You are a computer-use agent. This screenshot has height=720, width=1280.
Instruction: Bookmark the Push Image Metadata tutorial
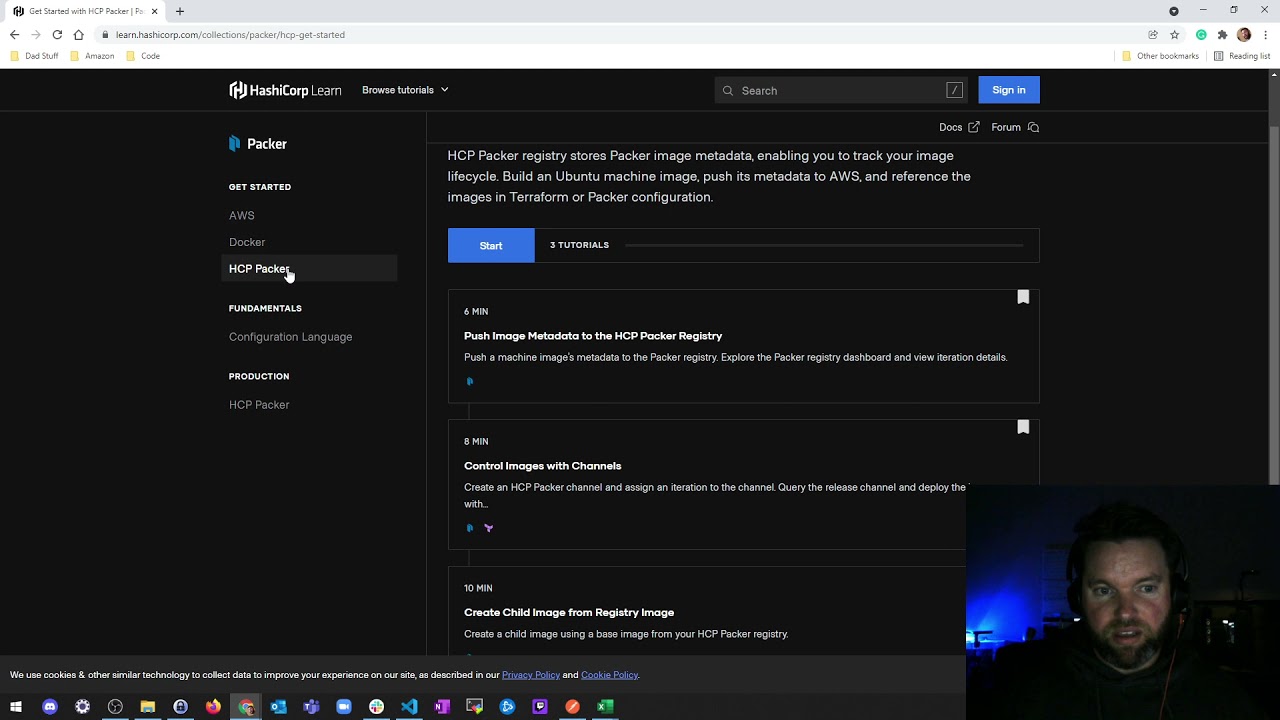1023,297
